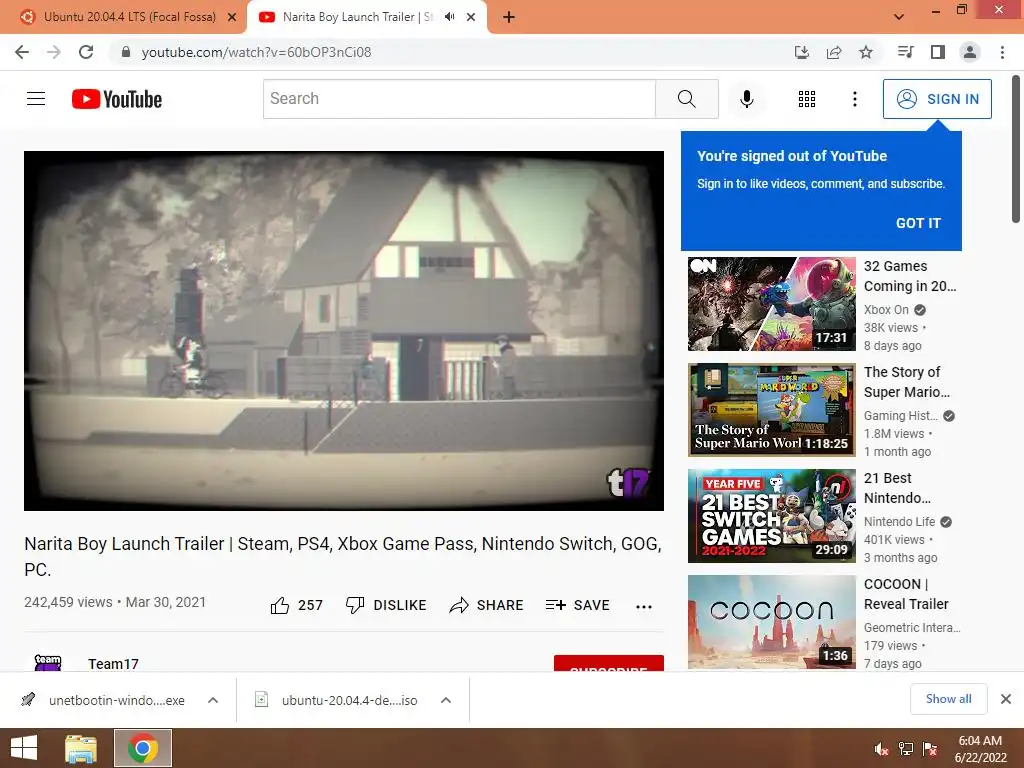The image size is (1024, 768).
Task: View site info padlock icon
Action: [126, 52]
